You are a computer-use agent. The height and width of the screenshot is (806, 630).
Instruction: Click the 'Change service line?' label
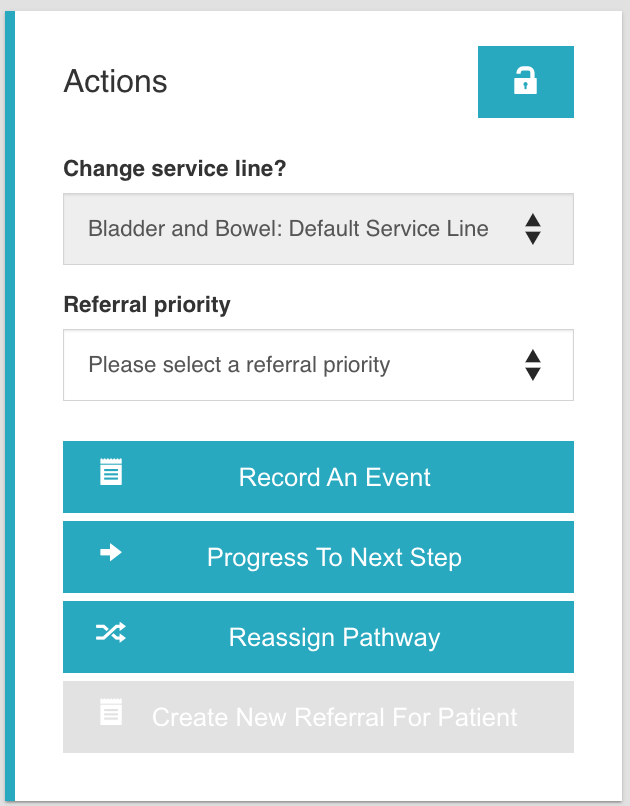click(x=174, y=169)
